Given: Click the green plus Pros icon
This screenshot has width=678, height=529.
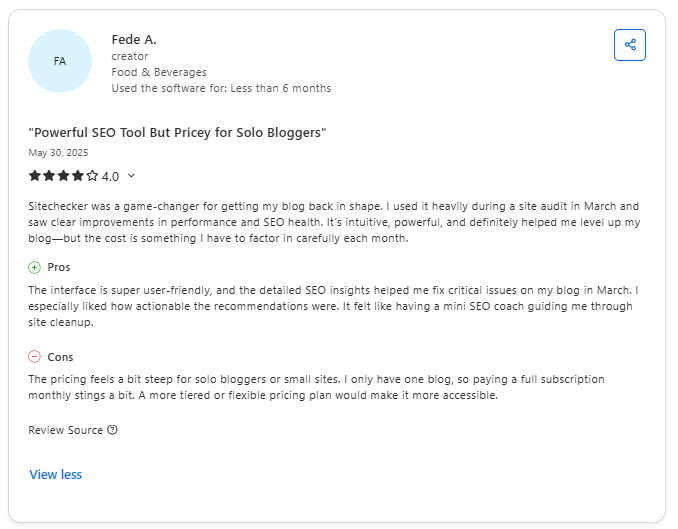Looking at the screenshot, I should point(35,267).
